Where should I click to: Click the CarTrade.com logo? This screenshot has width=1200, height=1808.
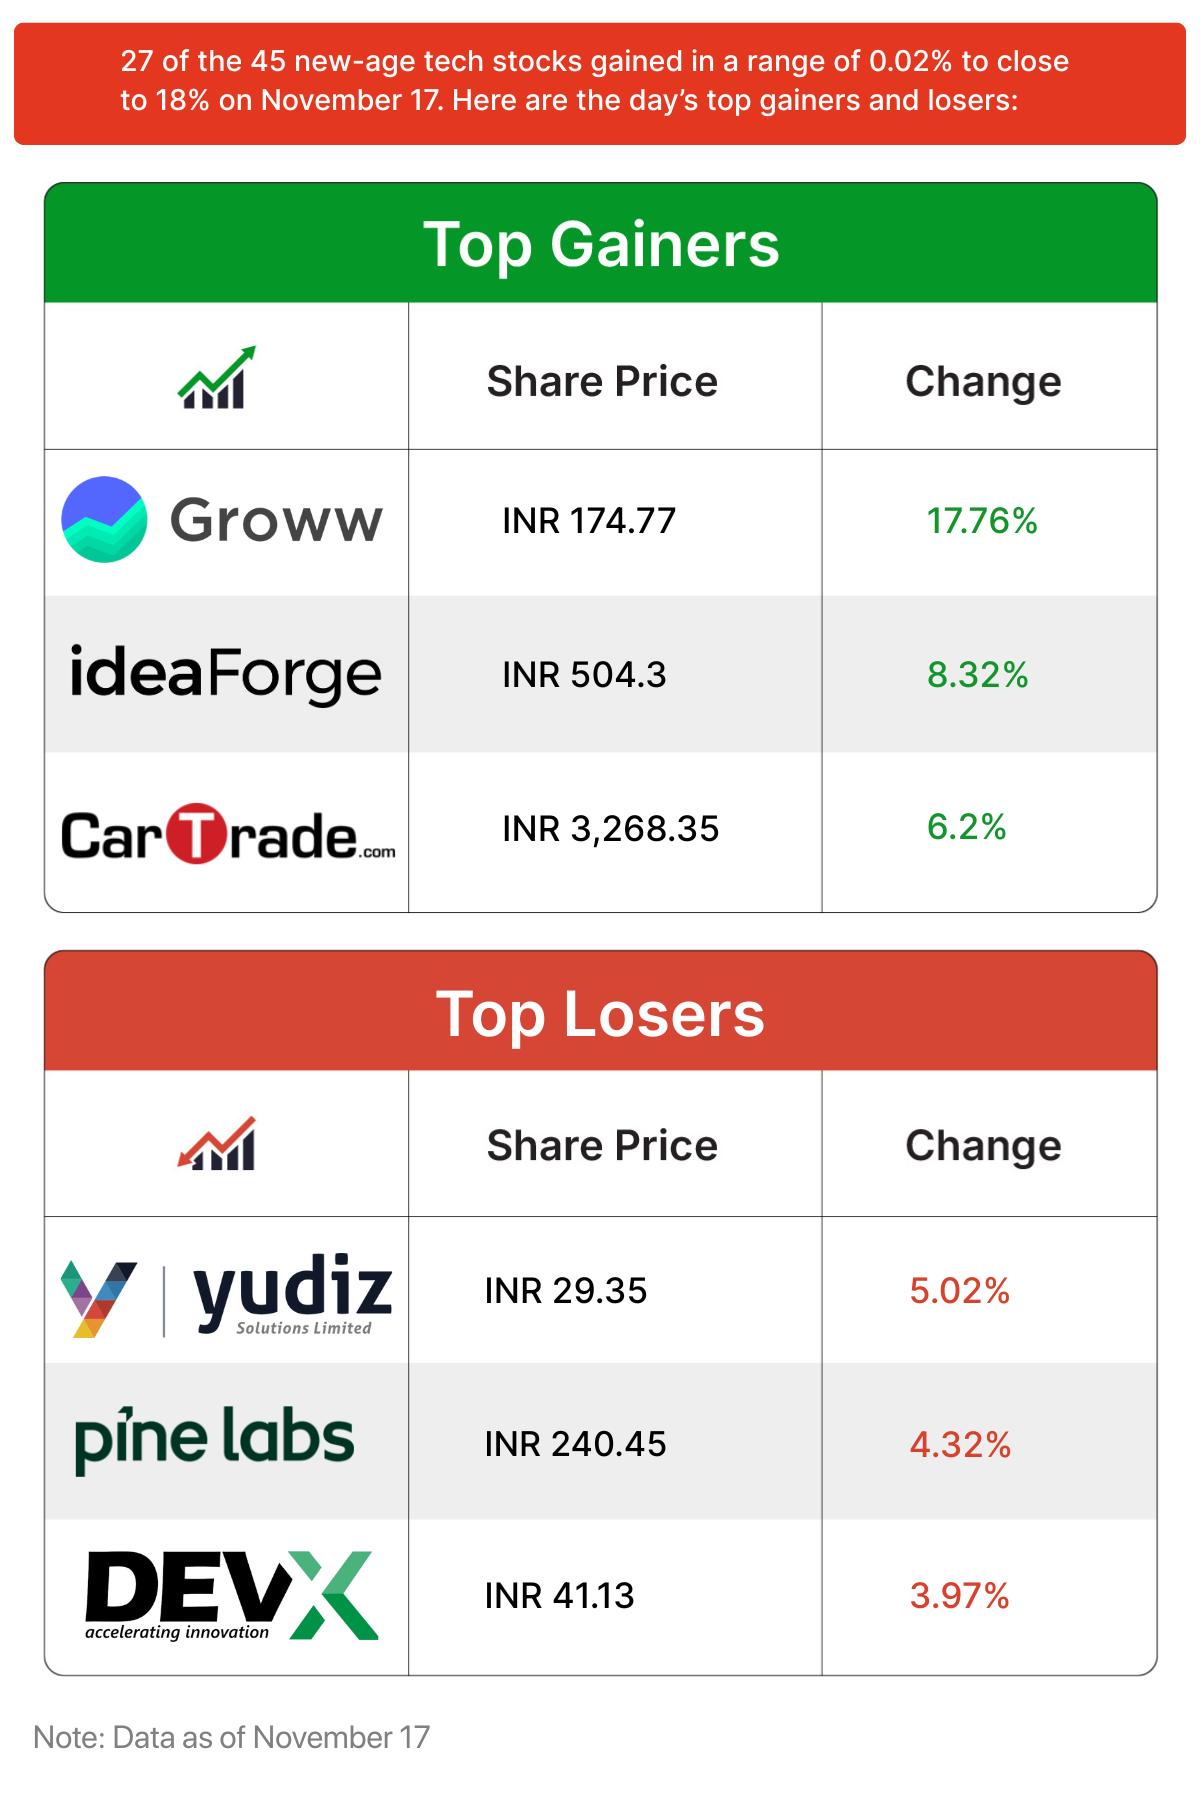click(228, 833)
